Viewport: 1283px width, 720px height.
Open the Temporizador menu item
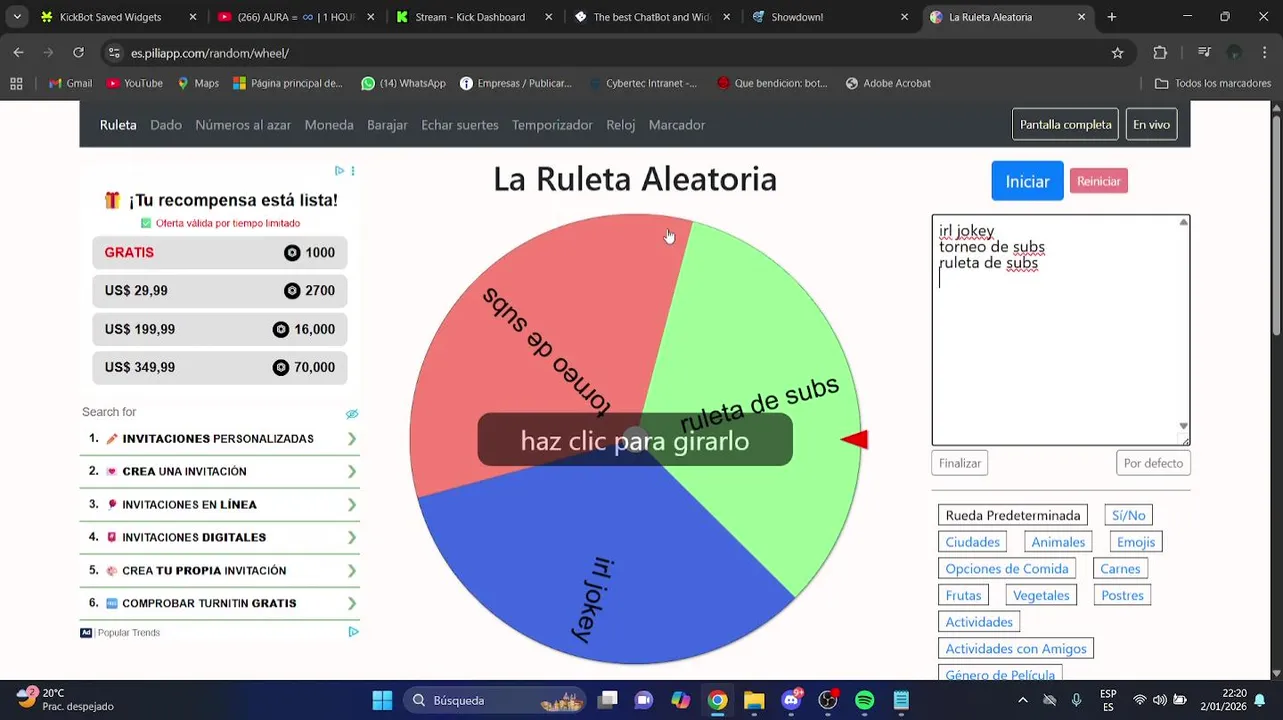click(552, 125)
